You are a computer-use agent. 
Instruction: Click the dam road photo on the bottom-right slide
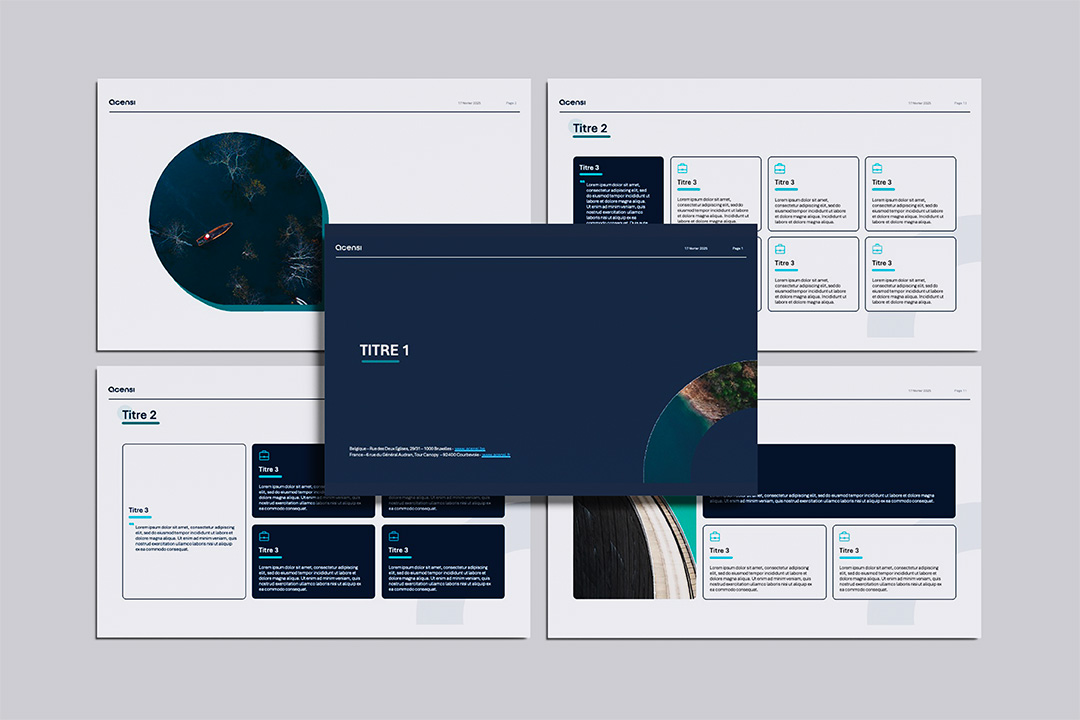[634, 547]
